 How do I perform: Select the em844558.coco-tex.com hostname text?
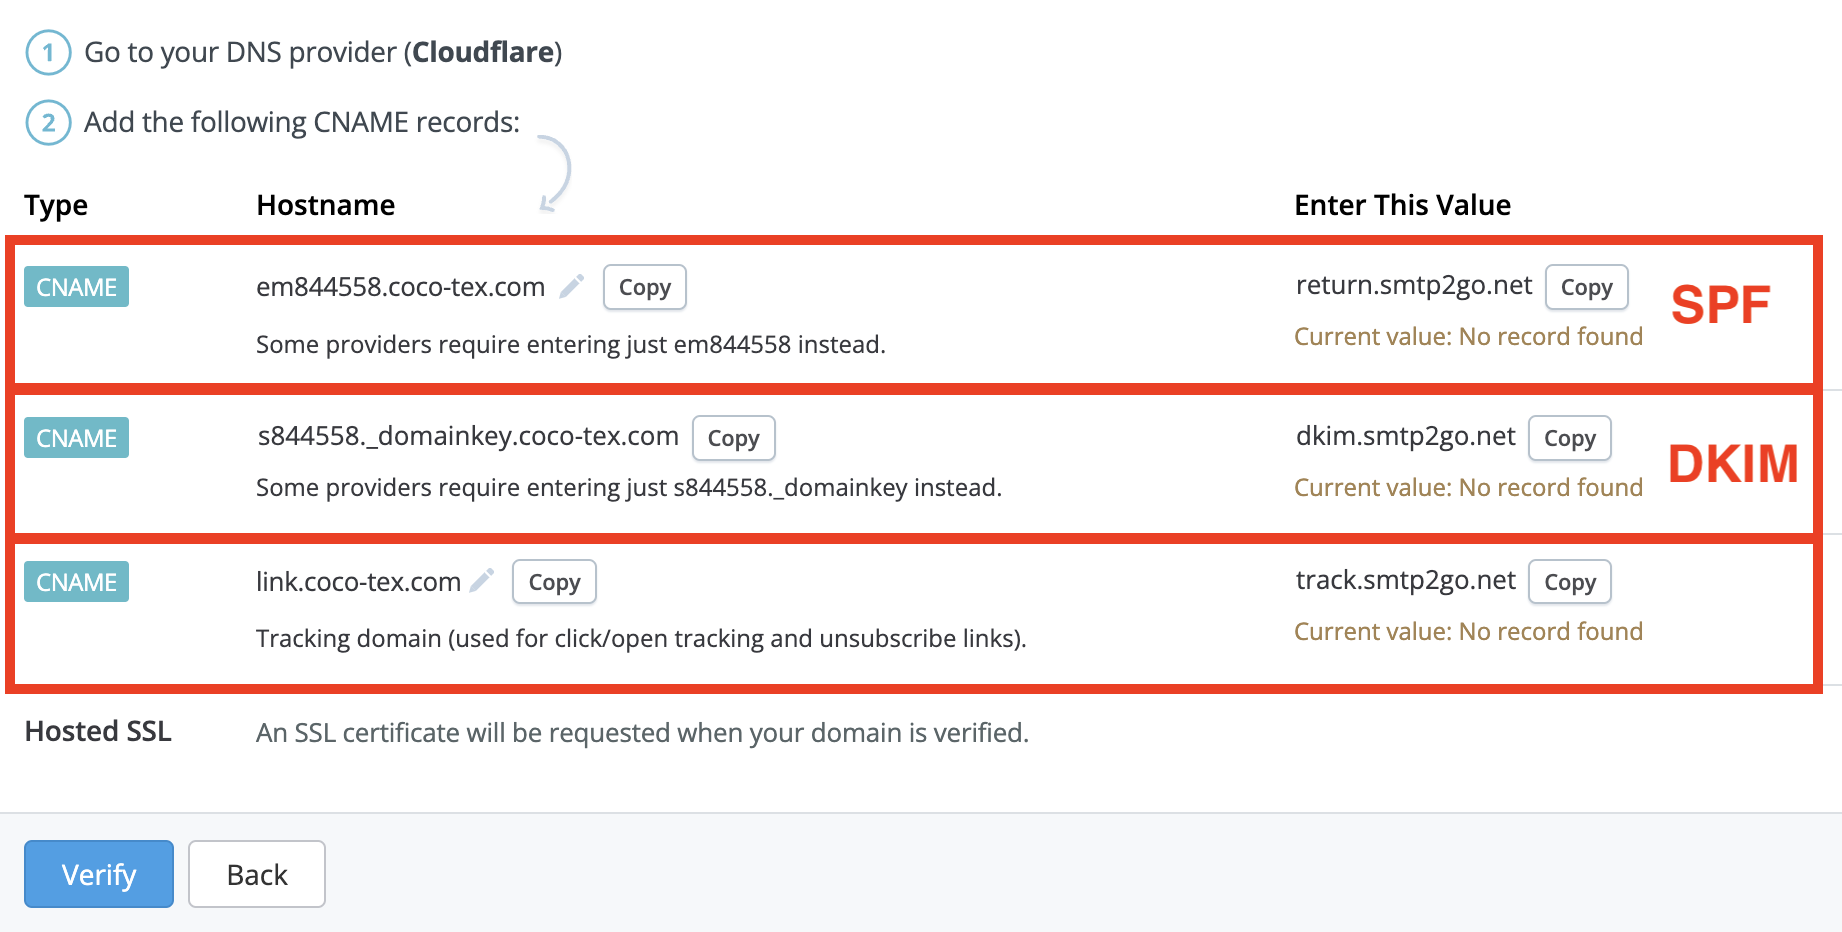(x=400, y=287)
